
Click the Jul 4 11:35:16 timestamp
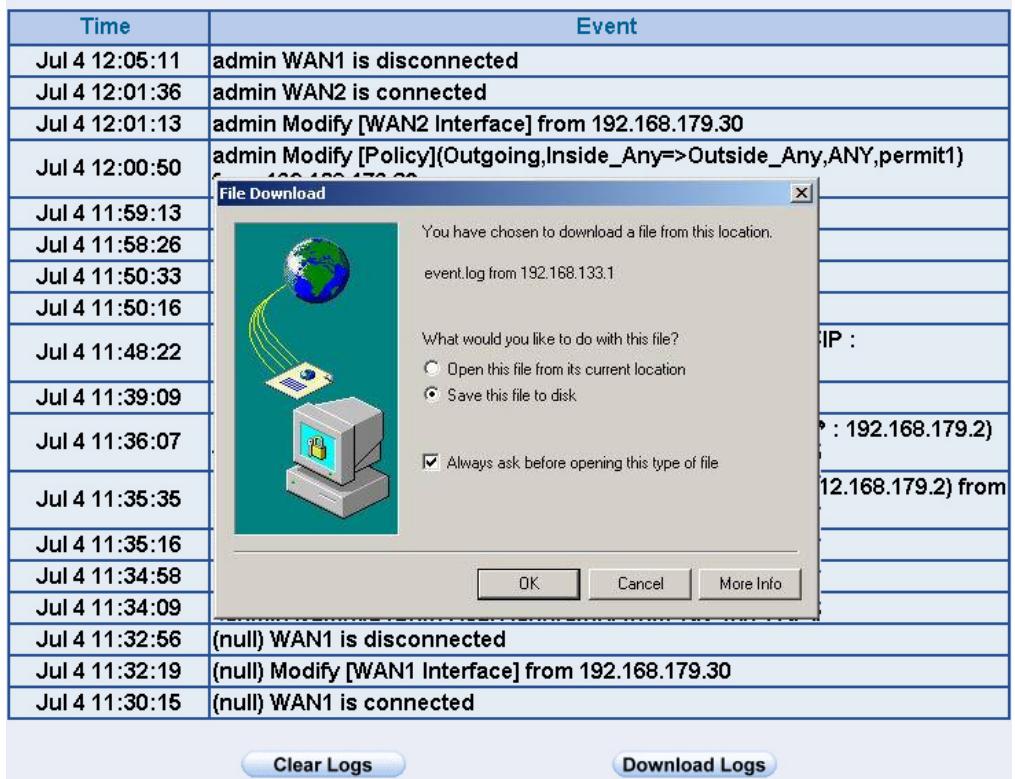coord(108,545)
